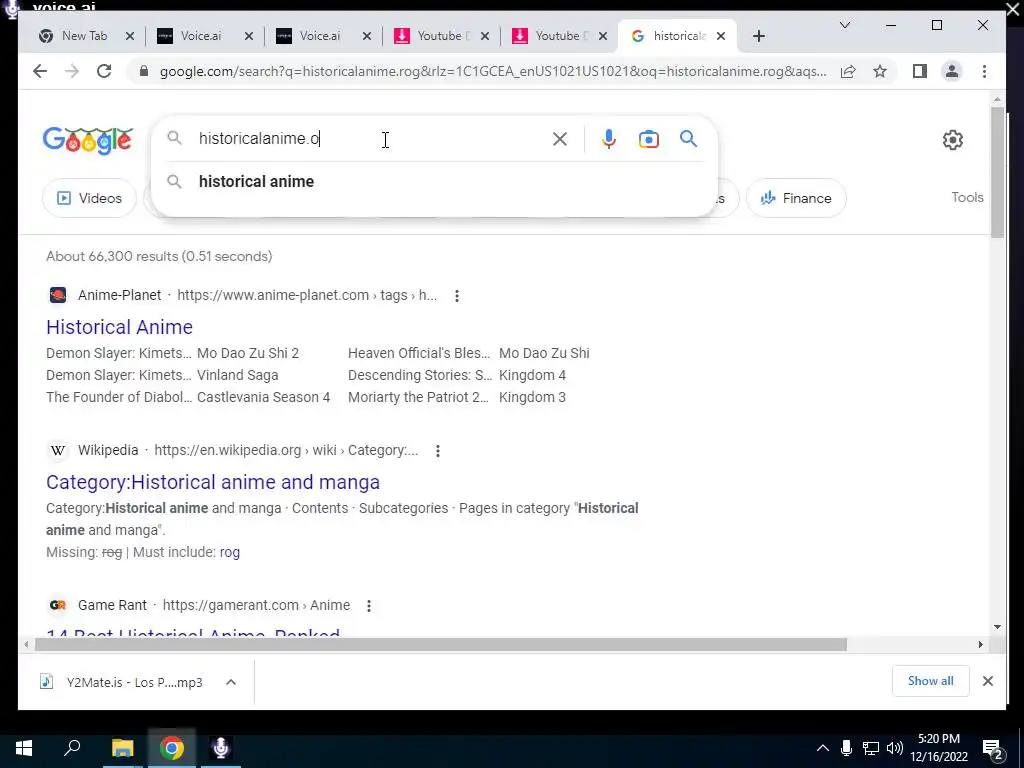Screen dimensions: 1024x768
Task: Open the Vinland Saga sitelink
Action: (x=238, y=376)
